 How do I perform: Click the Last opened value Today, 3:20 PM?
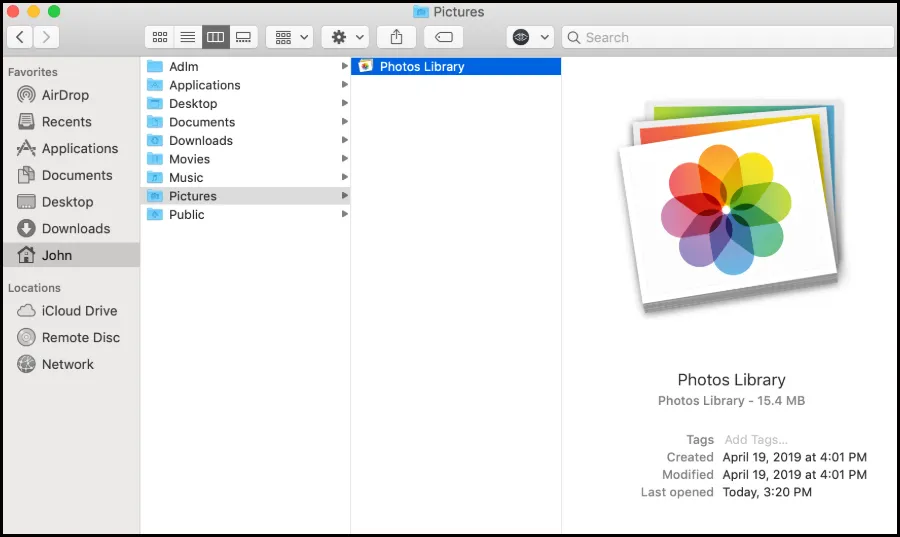coord(767,492)
